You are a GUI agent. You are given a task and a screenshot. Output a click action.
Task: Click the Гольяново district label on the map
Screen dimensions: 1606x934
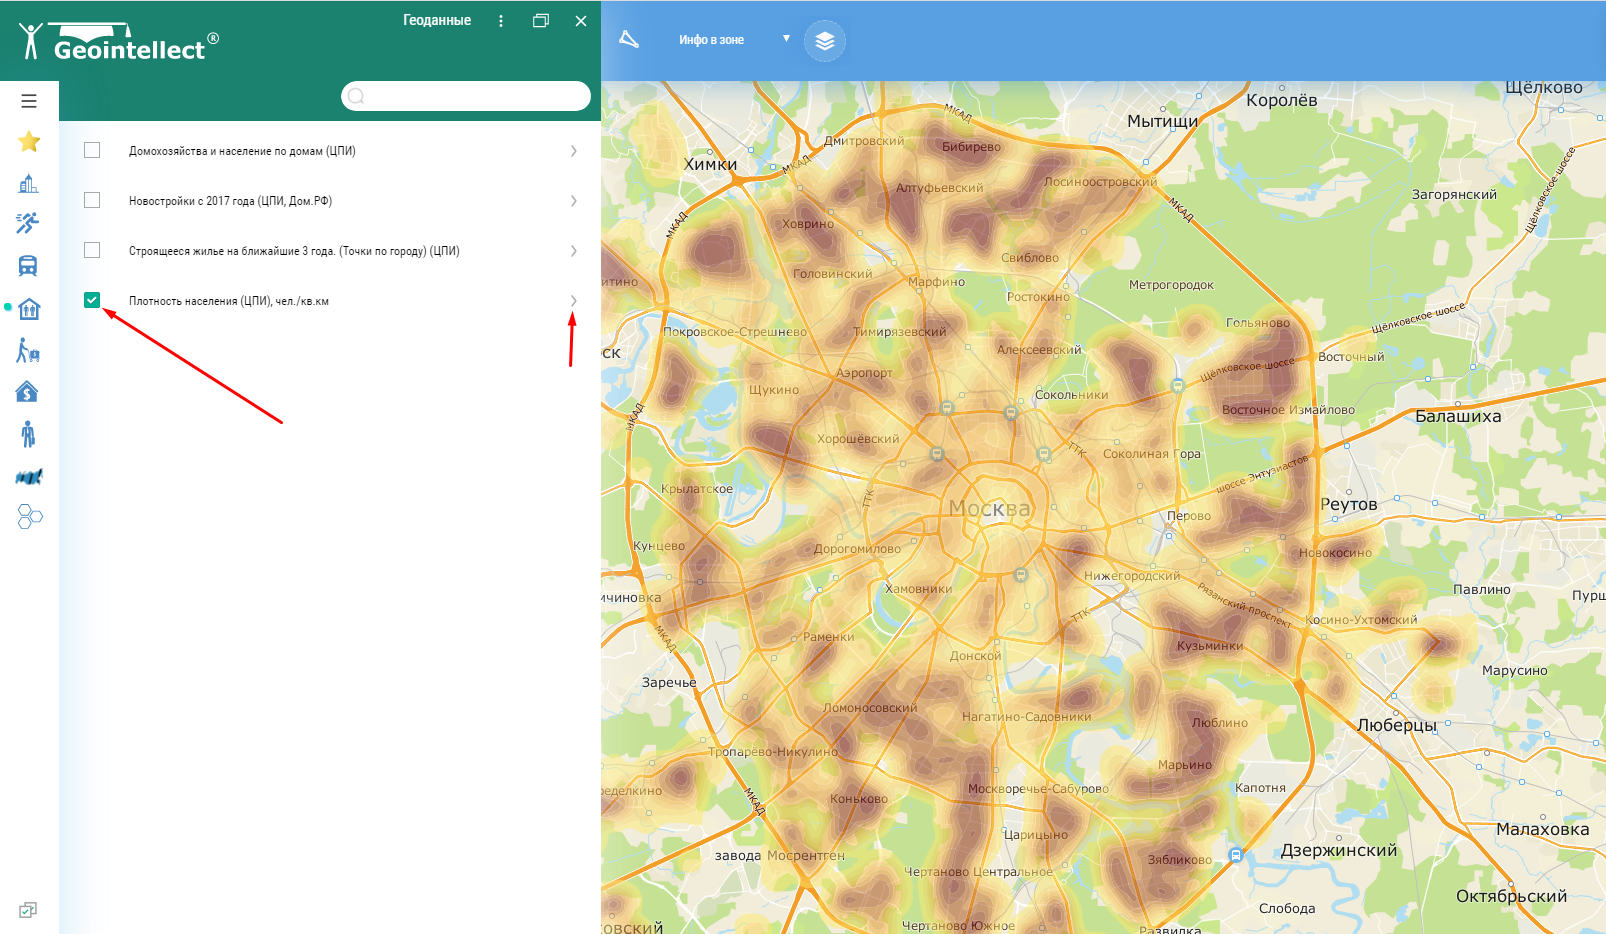point(1257,323)
